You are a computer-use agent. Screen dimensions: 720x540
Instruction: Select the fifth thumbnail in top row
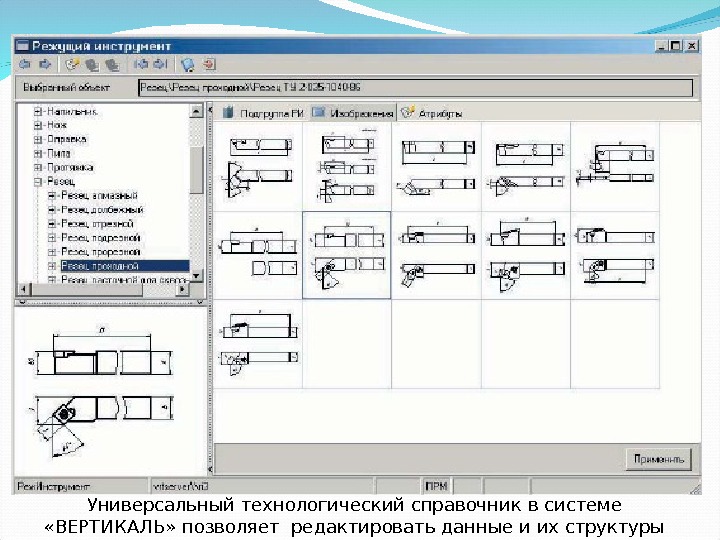pos(615,167)
